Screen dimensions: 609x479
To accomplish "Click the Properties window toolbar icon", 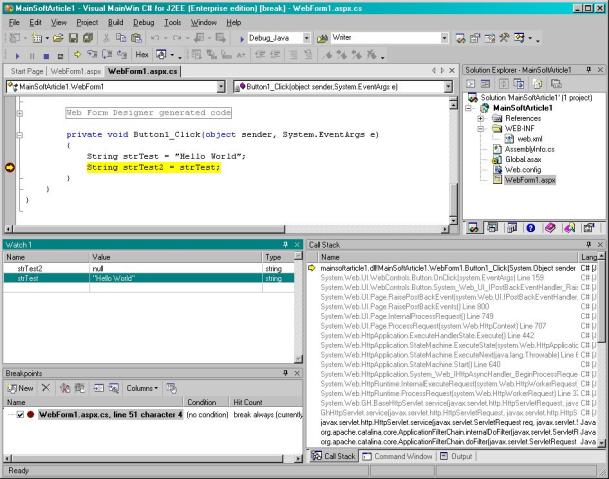I will point(475,38).
